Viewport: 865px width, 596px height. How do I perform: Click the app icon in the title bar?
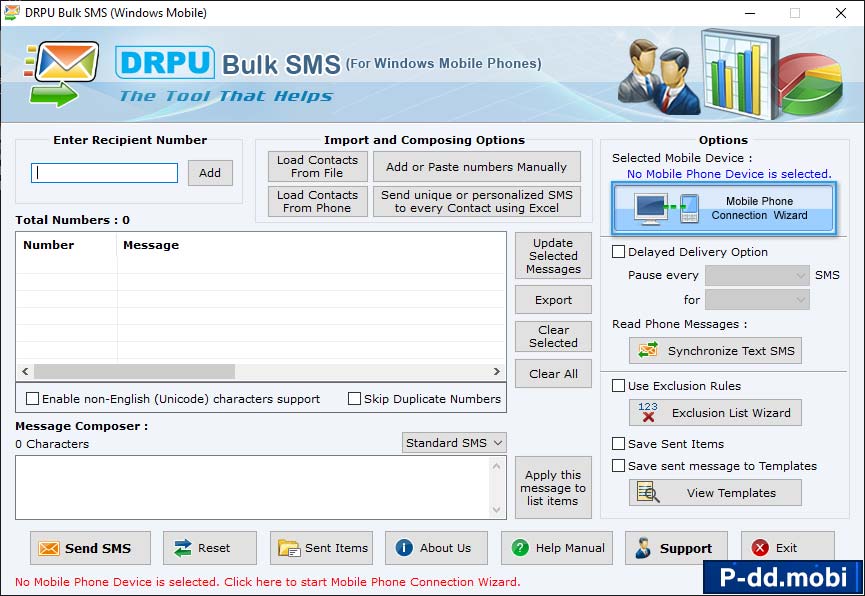tap(12, 12)
